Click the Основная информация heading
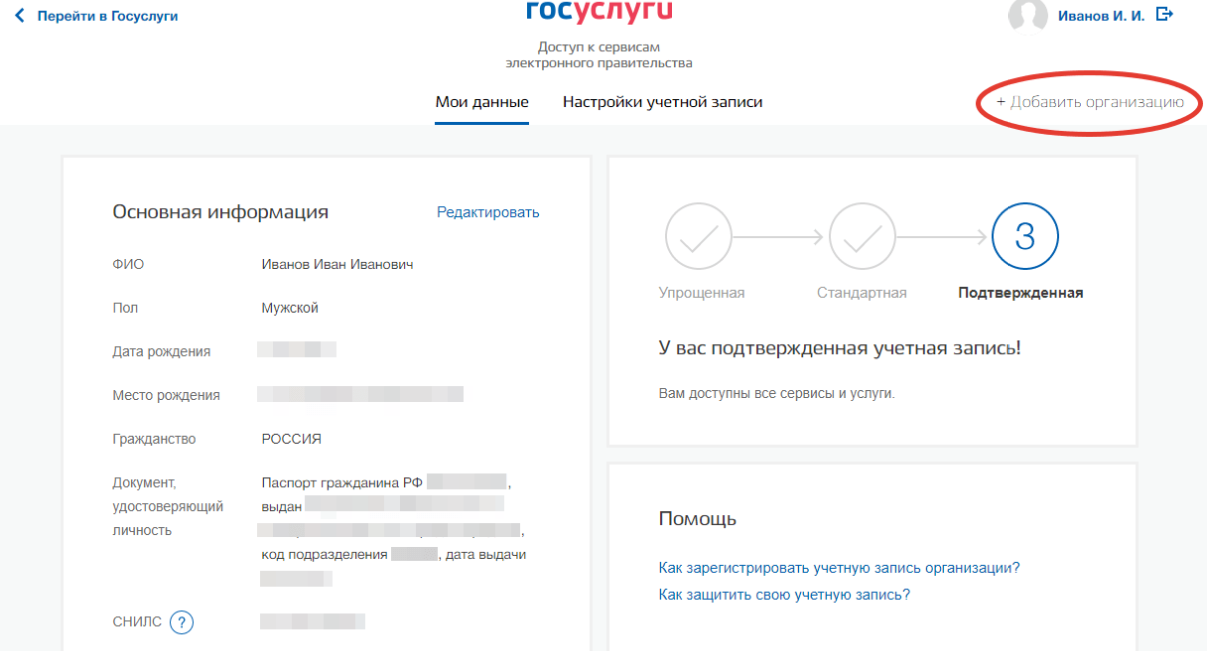The height and width of the screenshot is (651, 1207). pos(220,212)
